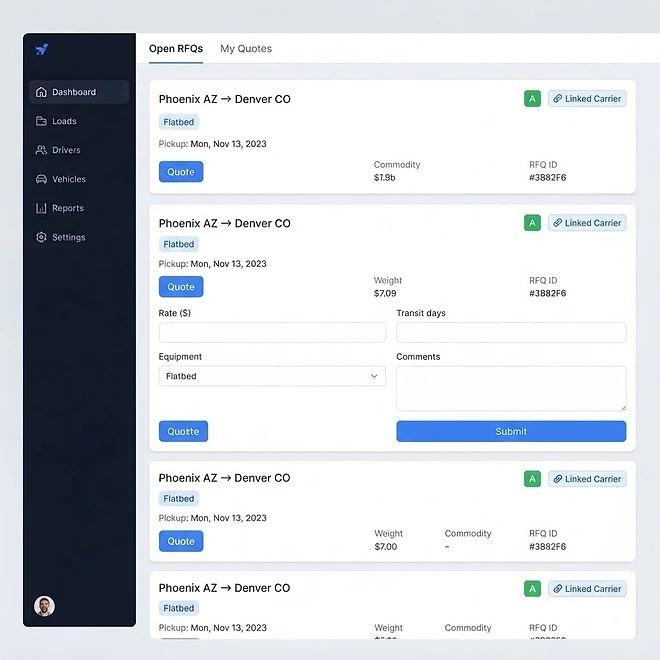Click the Reports chart icon
660x660 pixels.
(x=41, y=208)
